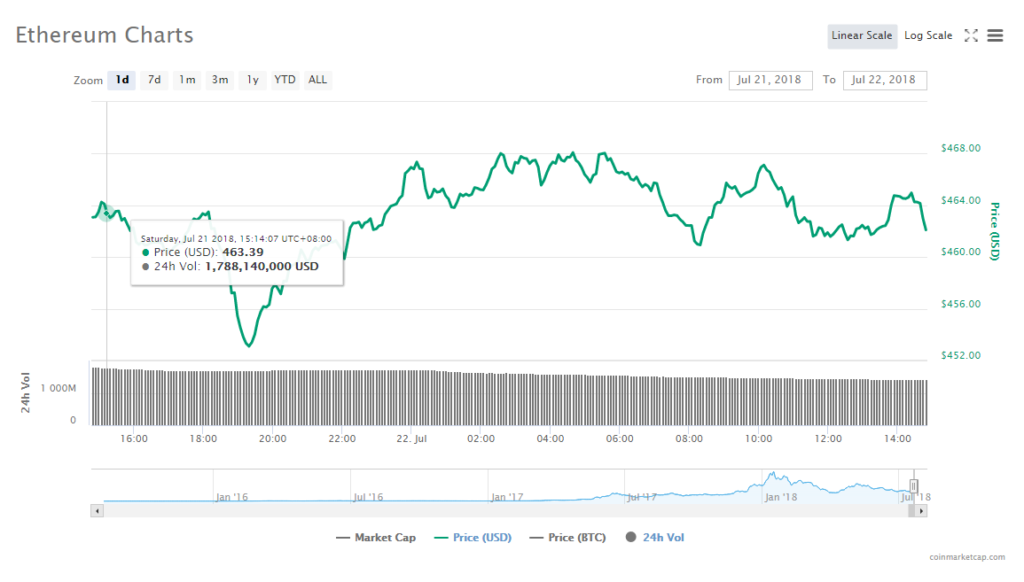Screen dimensions: 1024x582
Task: Toggle the Market Cap series visibility
Action: click(376, 538)
